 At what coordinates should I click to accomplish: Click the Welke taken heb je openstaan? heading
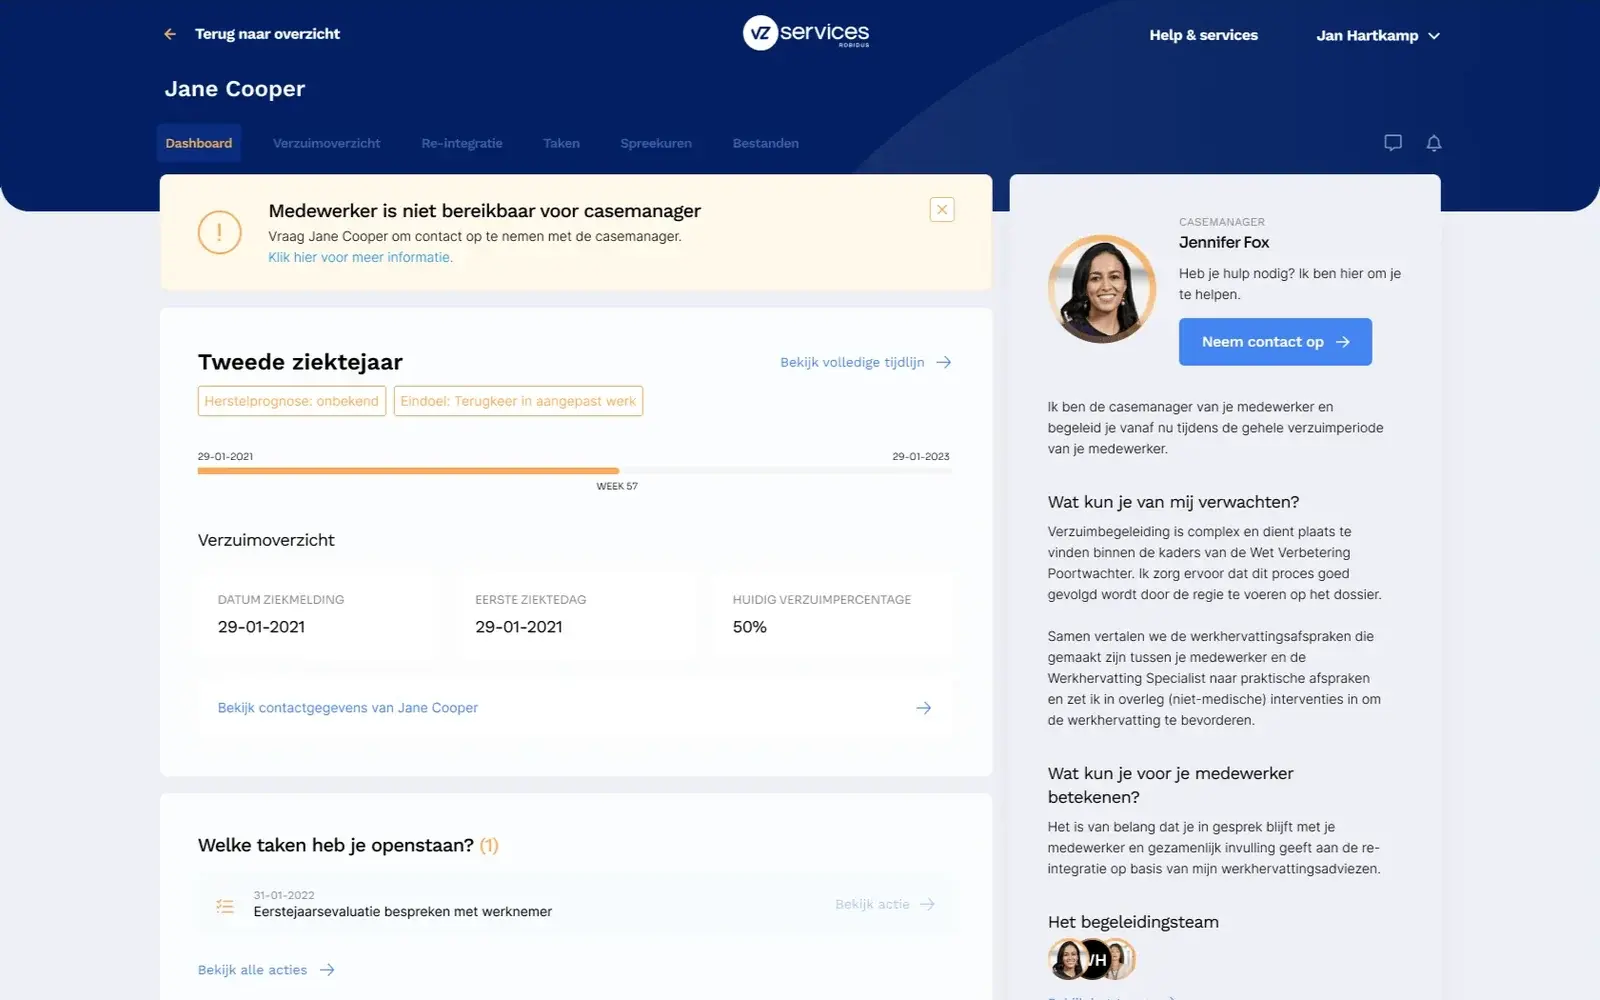click(x=336, y=845)
